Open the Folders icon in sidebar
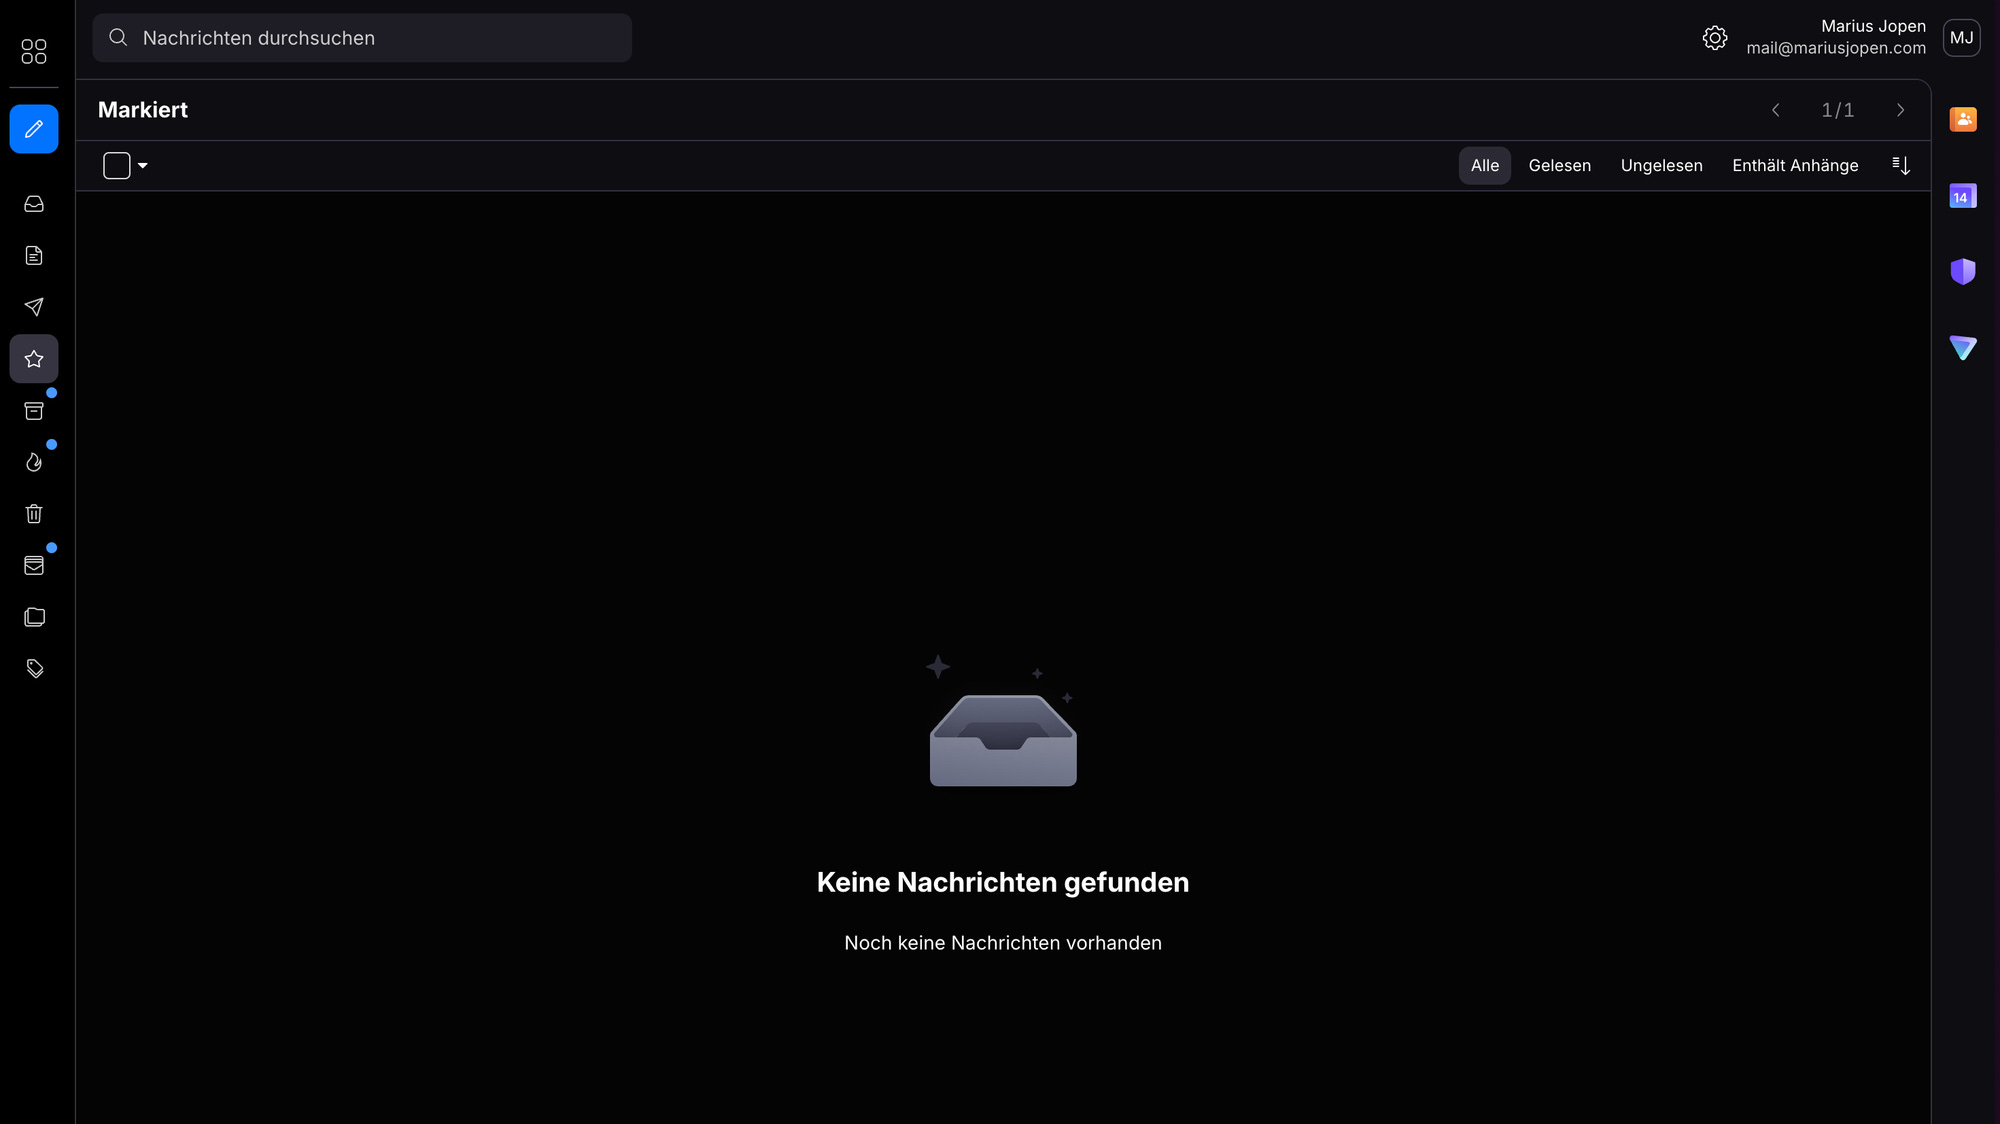This screenshot has height=1124, width=2000. click(x=34, y=617)
